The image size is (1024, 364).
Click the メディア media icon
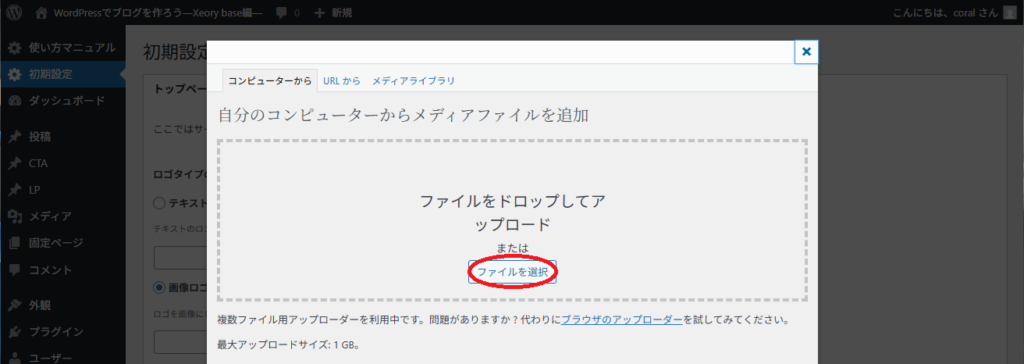[14, 216]
